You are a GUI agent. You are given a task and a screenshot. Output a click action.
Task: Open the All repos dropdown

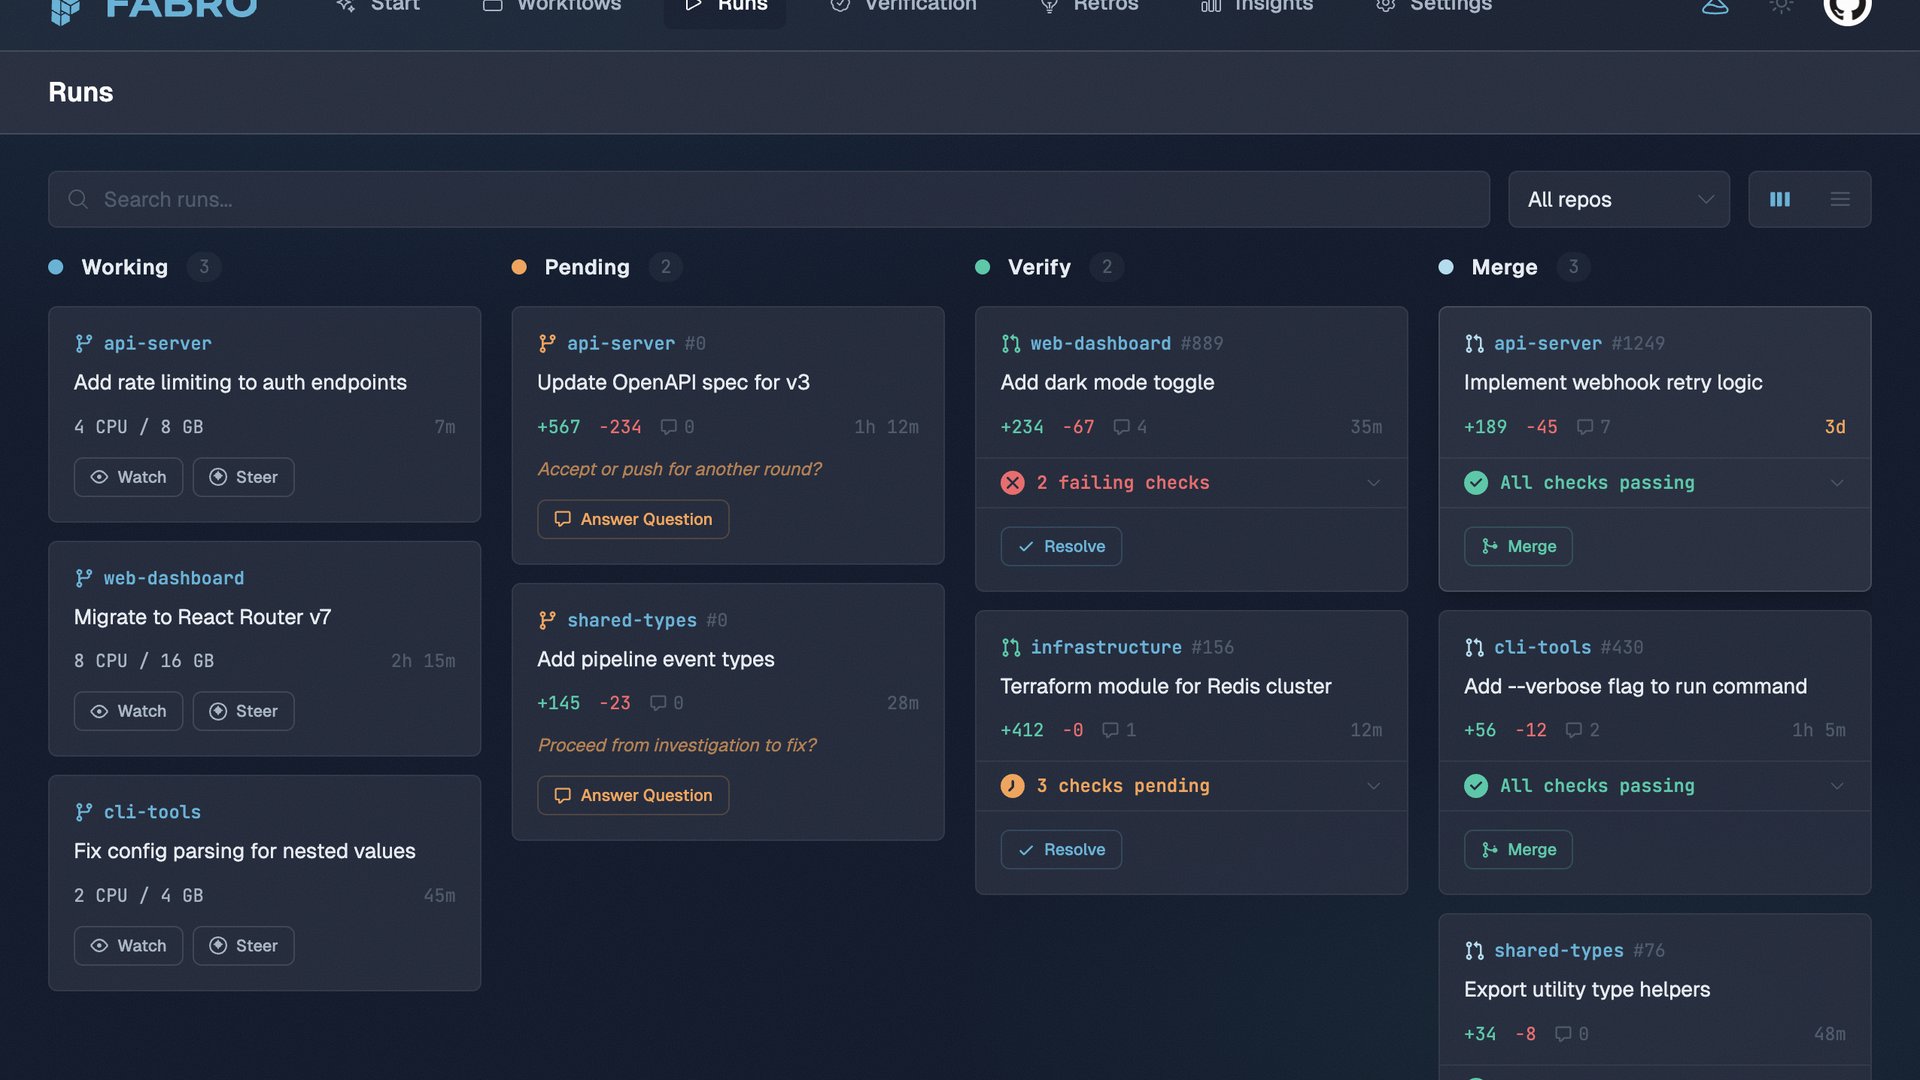(1618, 199)
